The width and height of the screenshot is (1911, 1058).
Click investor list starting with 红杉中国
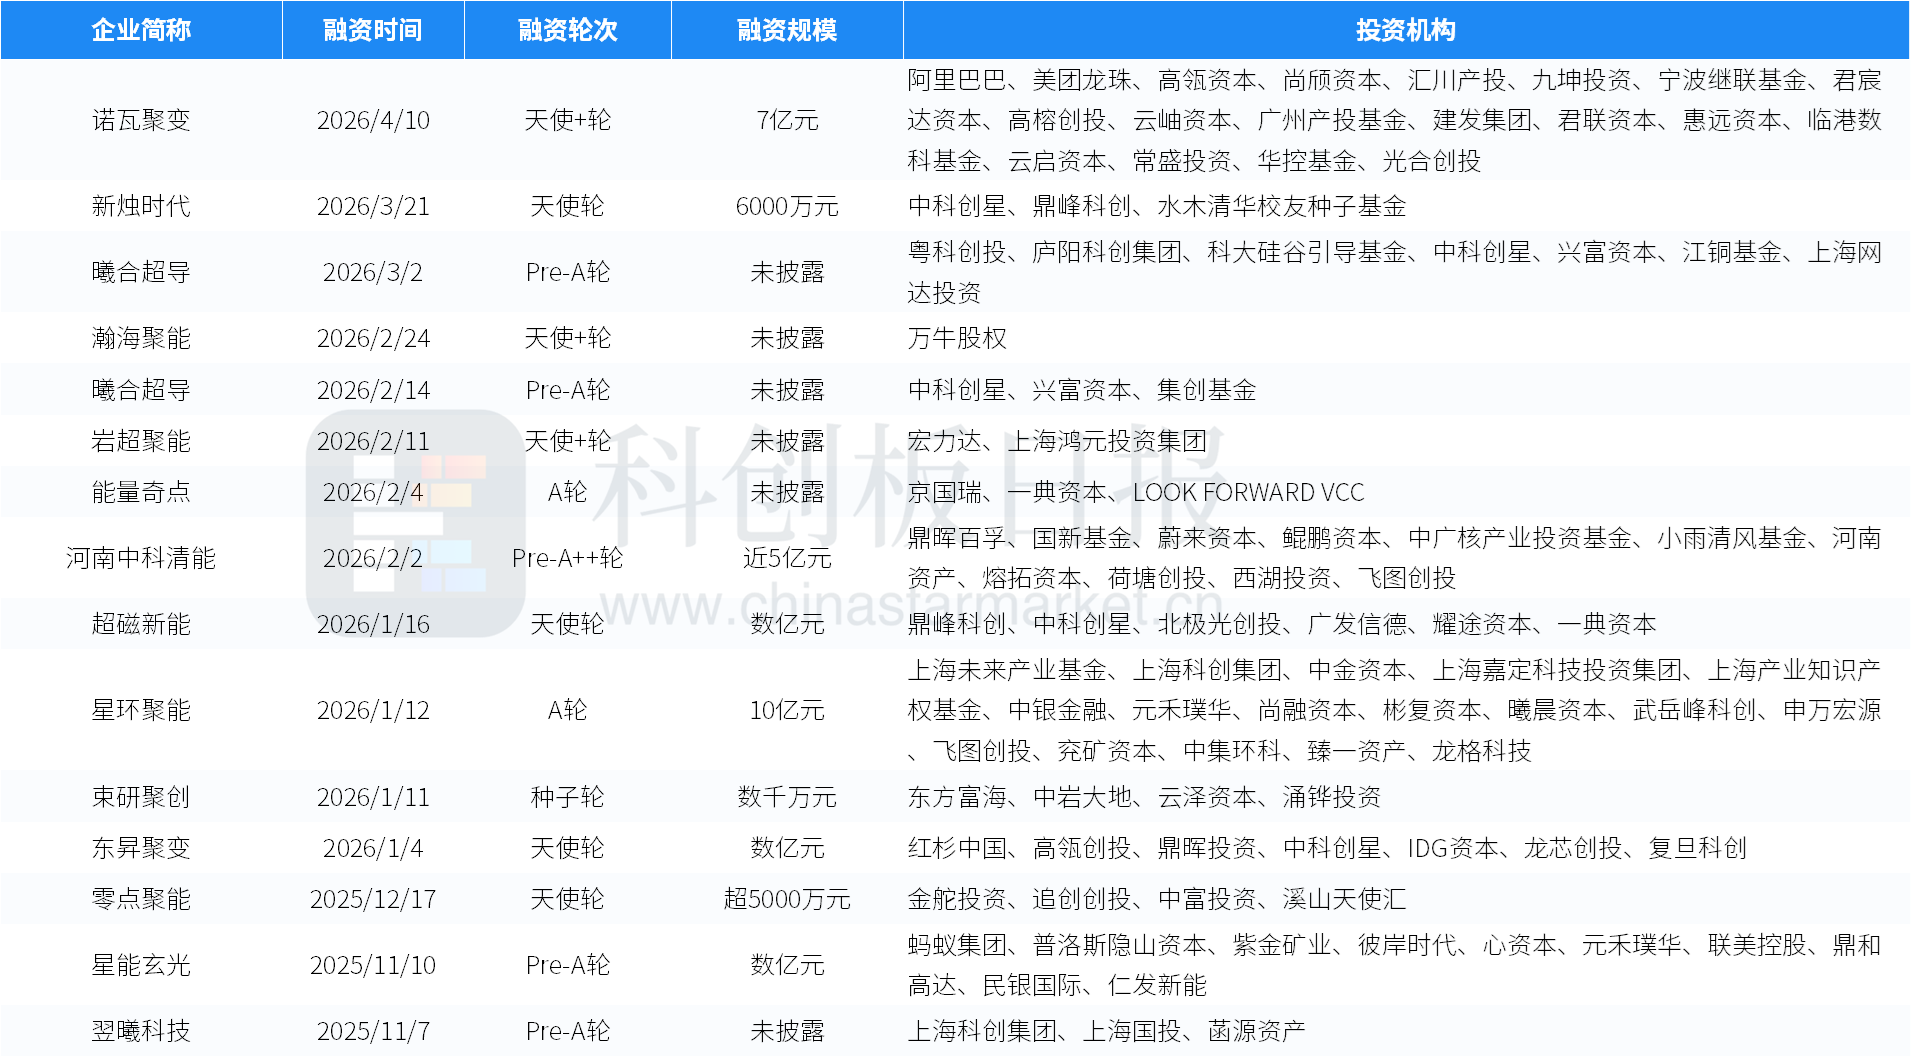[1327, 848]
